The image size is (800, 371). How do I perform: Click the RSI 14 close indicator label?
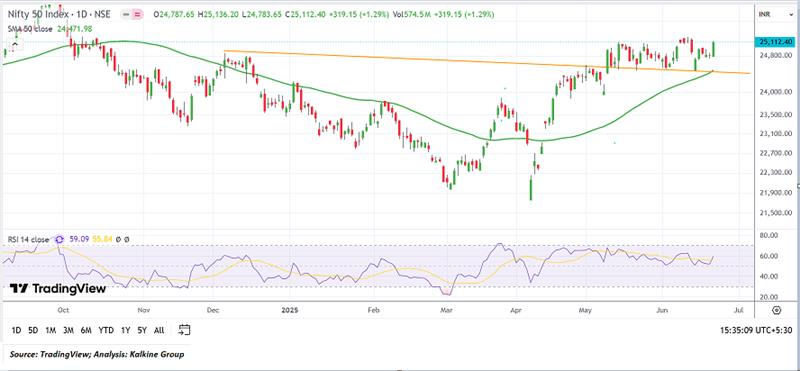(x=28, y=239)
